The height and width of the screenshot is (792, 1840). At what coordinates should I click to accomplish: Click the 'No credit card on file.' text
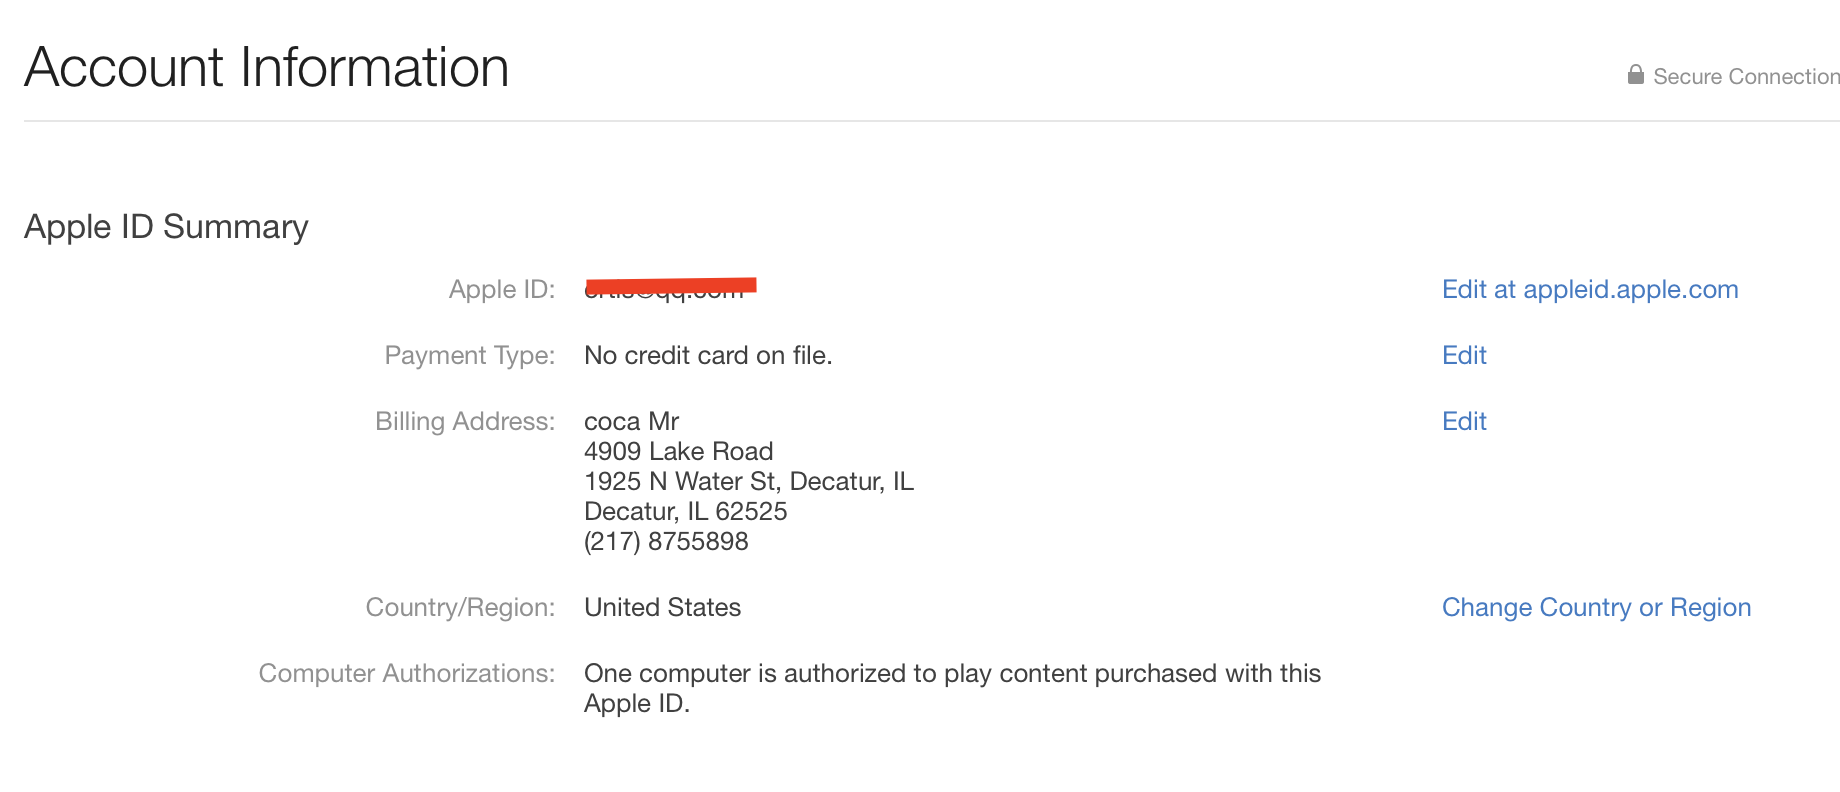click(x=708, y=355)
